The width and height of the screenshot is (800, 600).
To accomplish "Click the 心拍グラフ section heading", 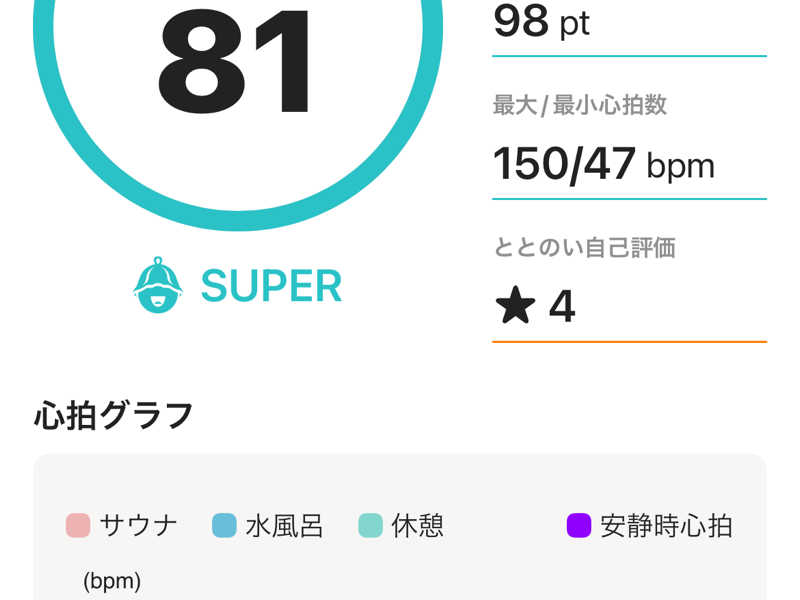I will click(113, 415).
